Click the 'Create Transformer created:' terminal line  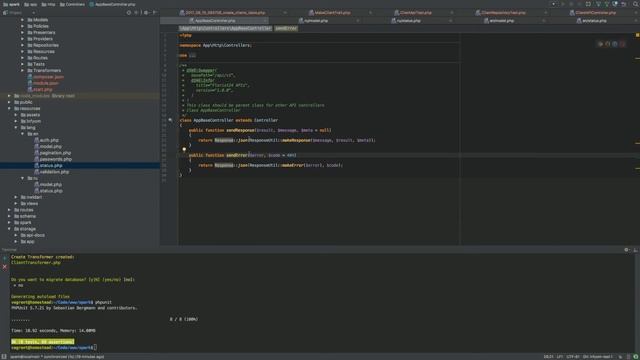43,257
